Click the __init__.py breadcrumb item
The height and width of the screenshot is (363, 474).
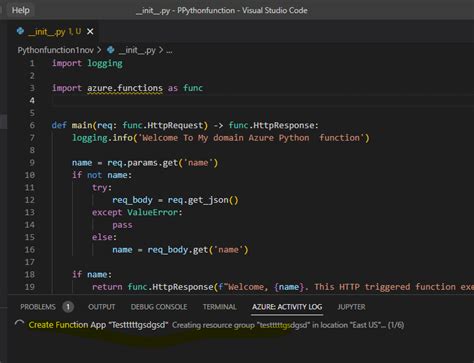(137, 50)
